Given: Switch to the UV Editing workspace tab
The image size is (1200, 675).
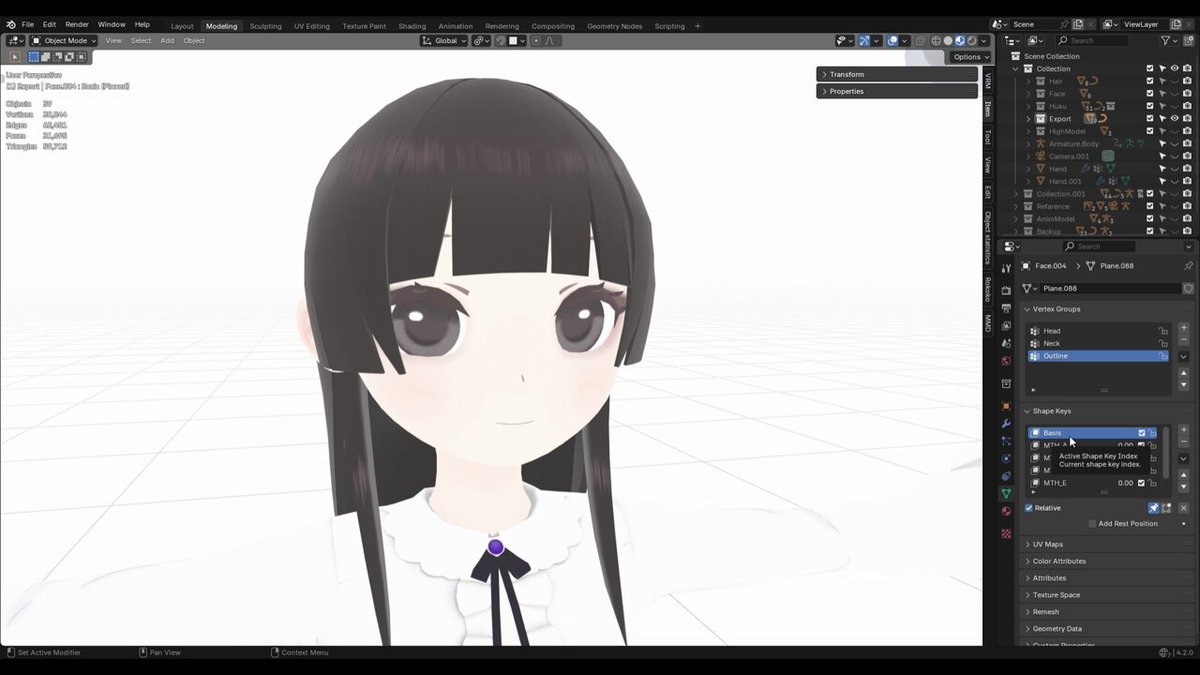Looking at the screenshot, I should [x=312, y=26].
